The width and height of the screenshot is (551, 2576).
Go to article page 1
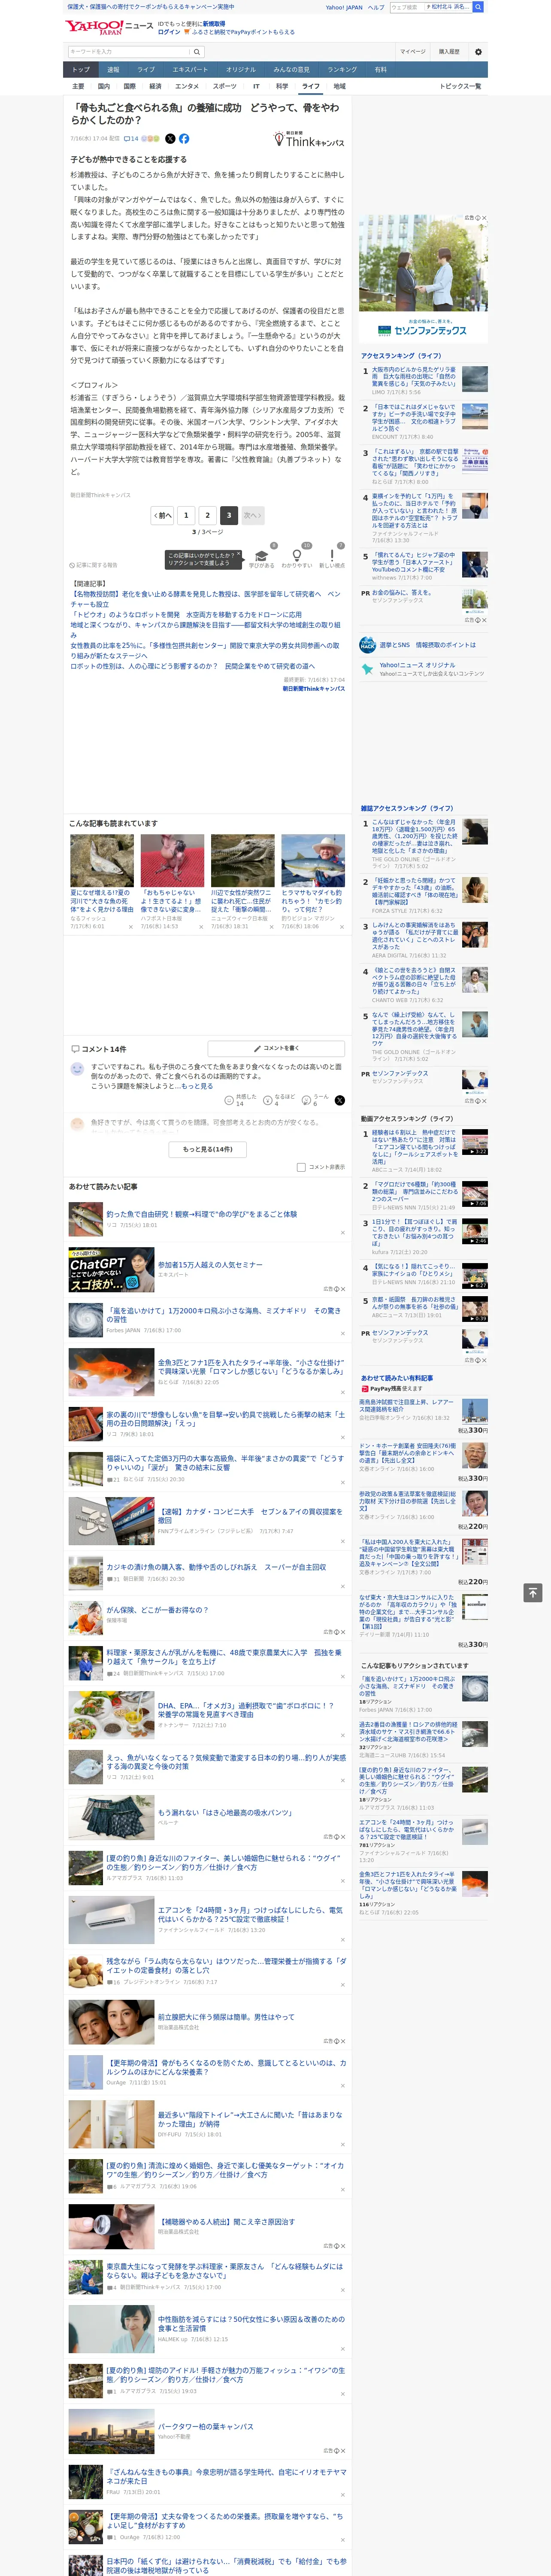[x=186, y=515]
